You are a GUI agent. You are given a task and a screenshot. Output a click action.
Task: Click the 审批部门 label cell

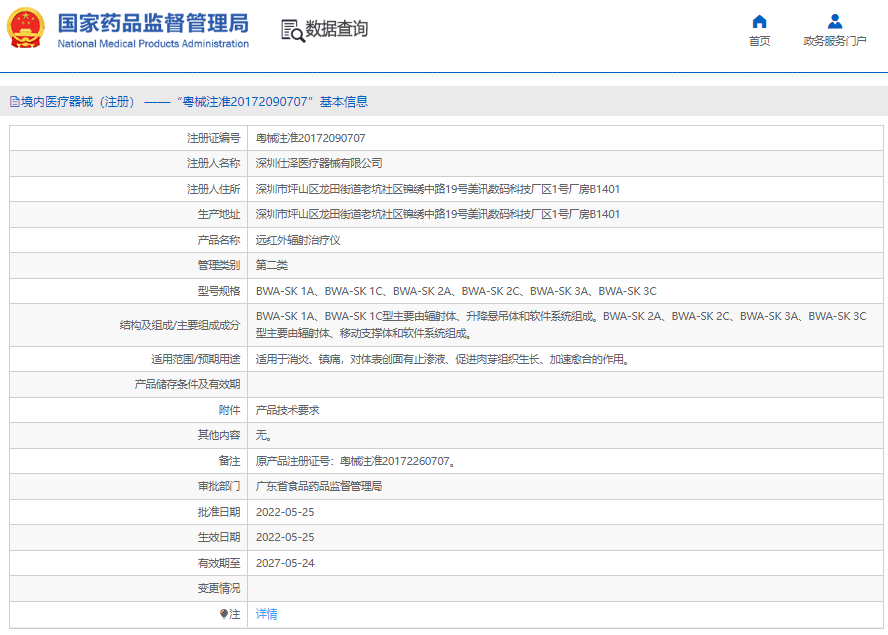(x=129, y=487)
